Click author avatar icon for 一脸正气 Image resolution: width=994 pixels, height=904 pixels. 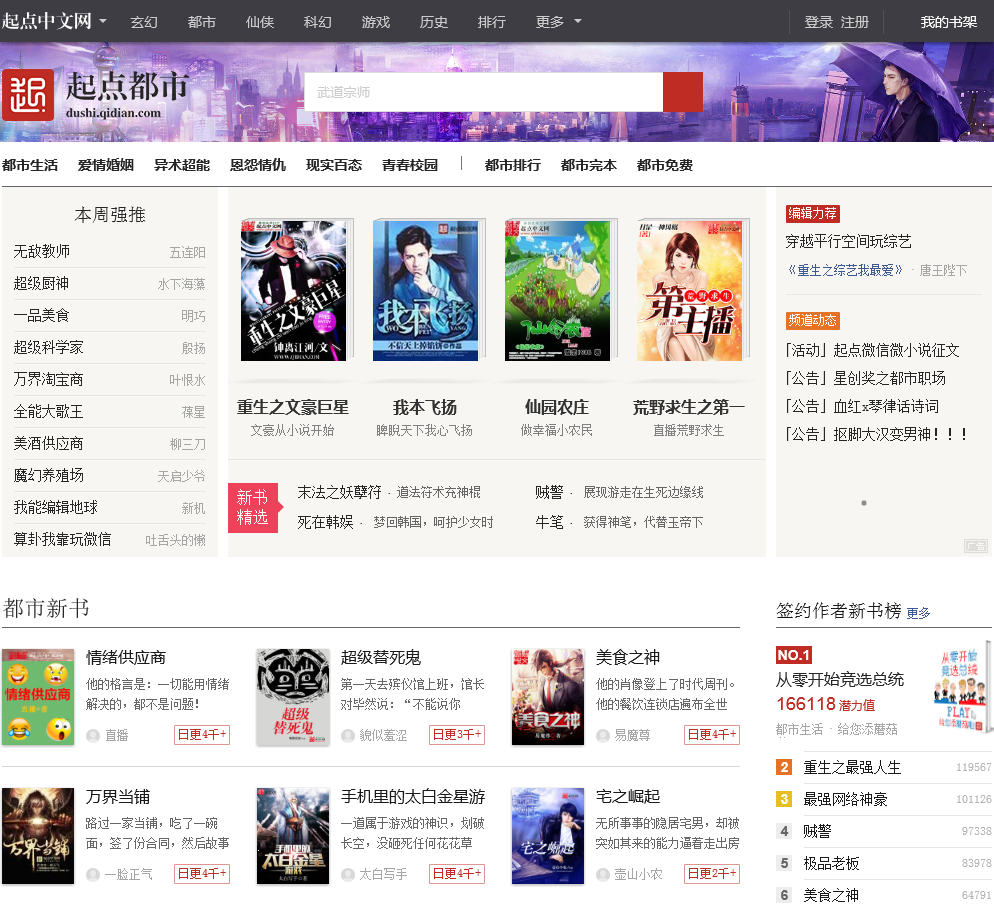(93, 874)
